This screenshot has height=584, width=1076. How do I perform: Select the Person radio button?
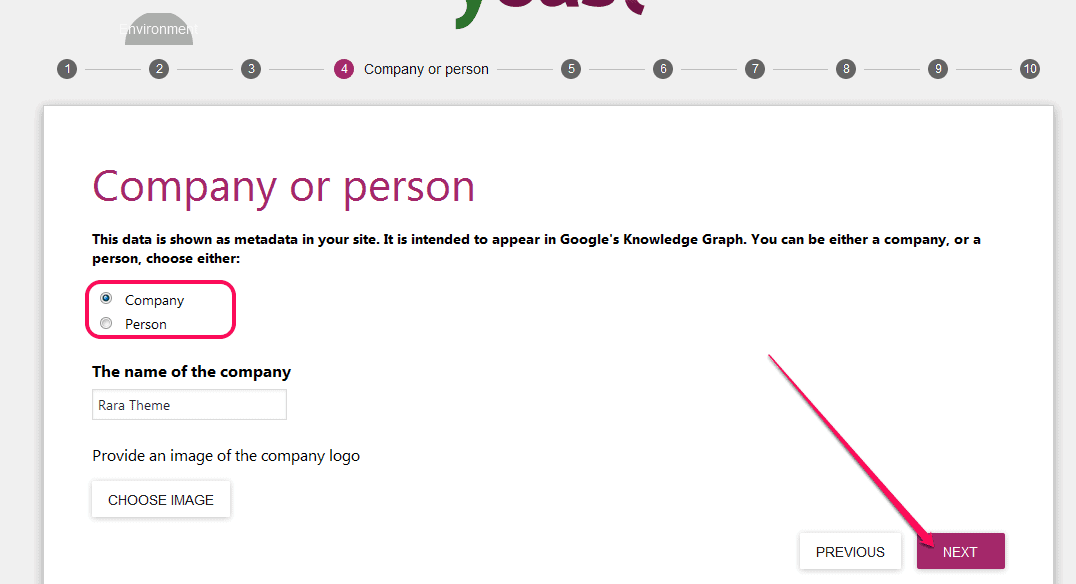(106, 322)
